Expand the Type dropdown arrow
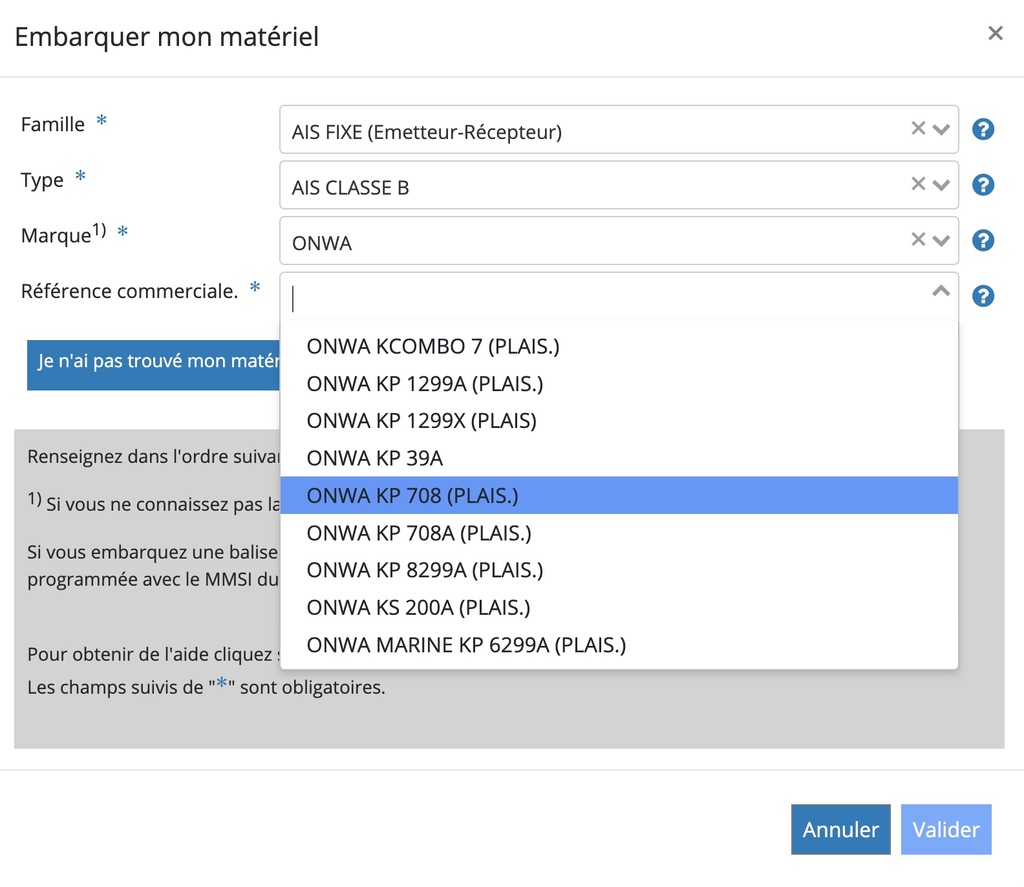This screenshot has height=887, width=1024. tap(941, 185)
